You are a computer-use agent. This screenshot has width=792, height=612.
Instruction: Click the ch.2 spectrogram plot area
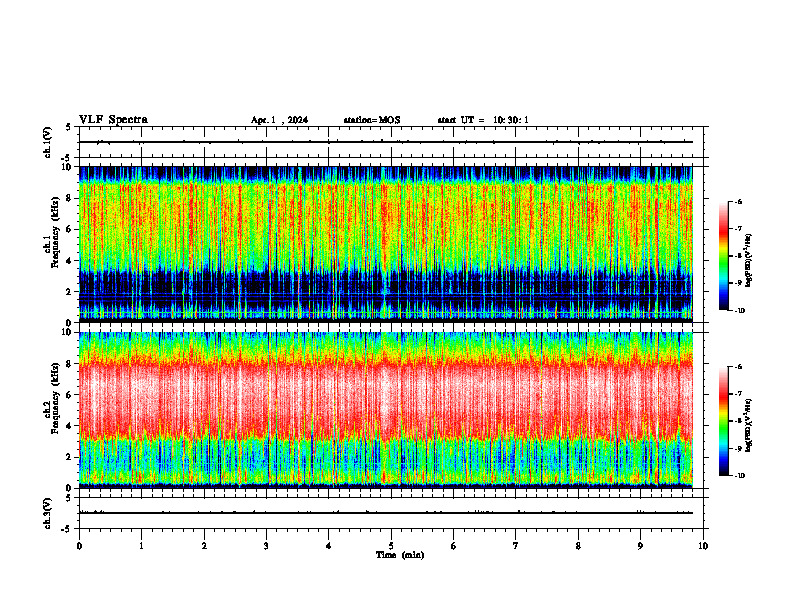(x=386, y=410)
